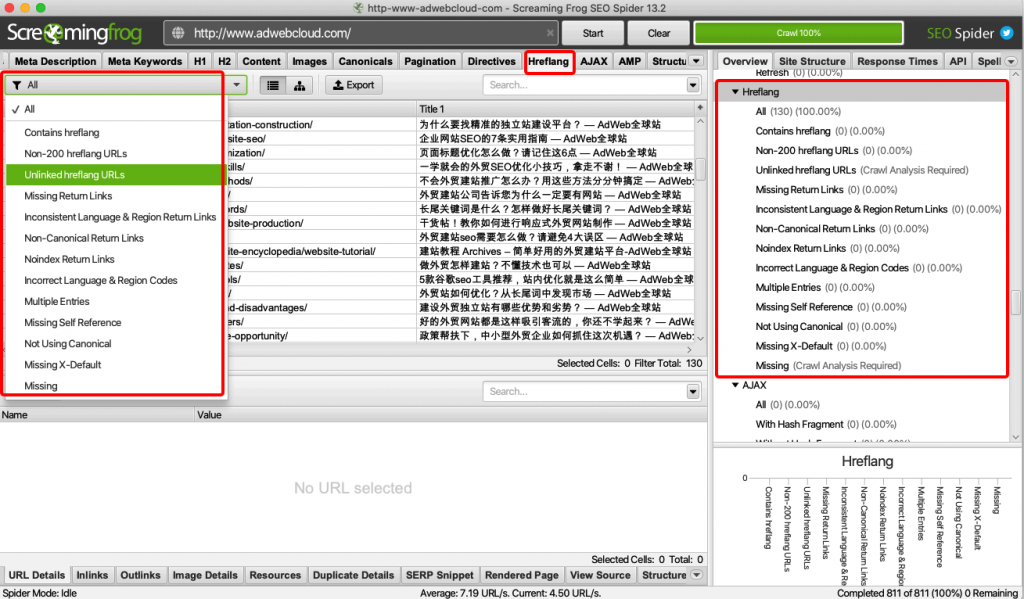Show more bottom tabs via the overflow arrow
The image size is (1024, 599).
coord(697,575)
